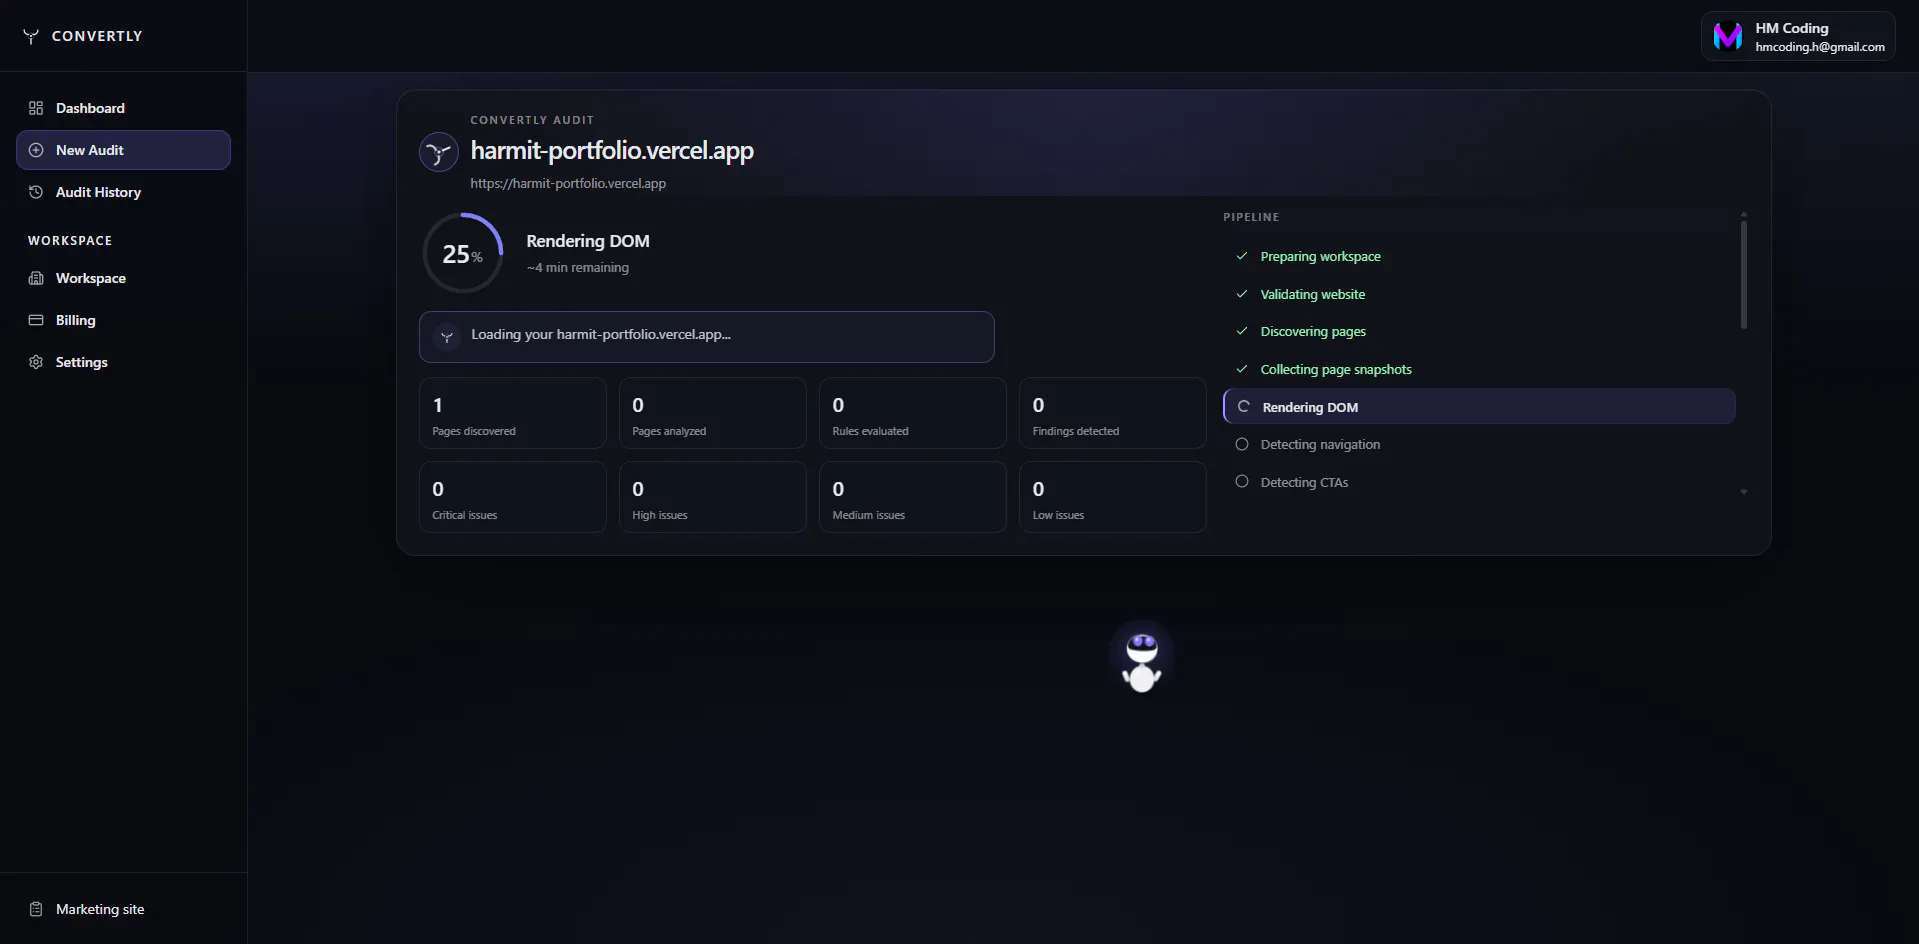The height and width of the screenshot is (944, 1919).
Task: Select the Validating website pipeline step
Action: point(1479,294)
